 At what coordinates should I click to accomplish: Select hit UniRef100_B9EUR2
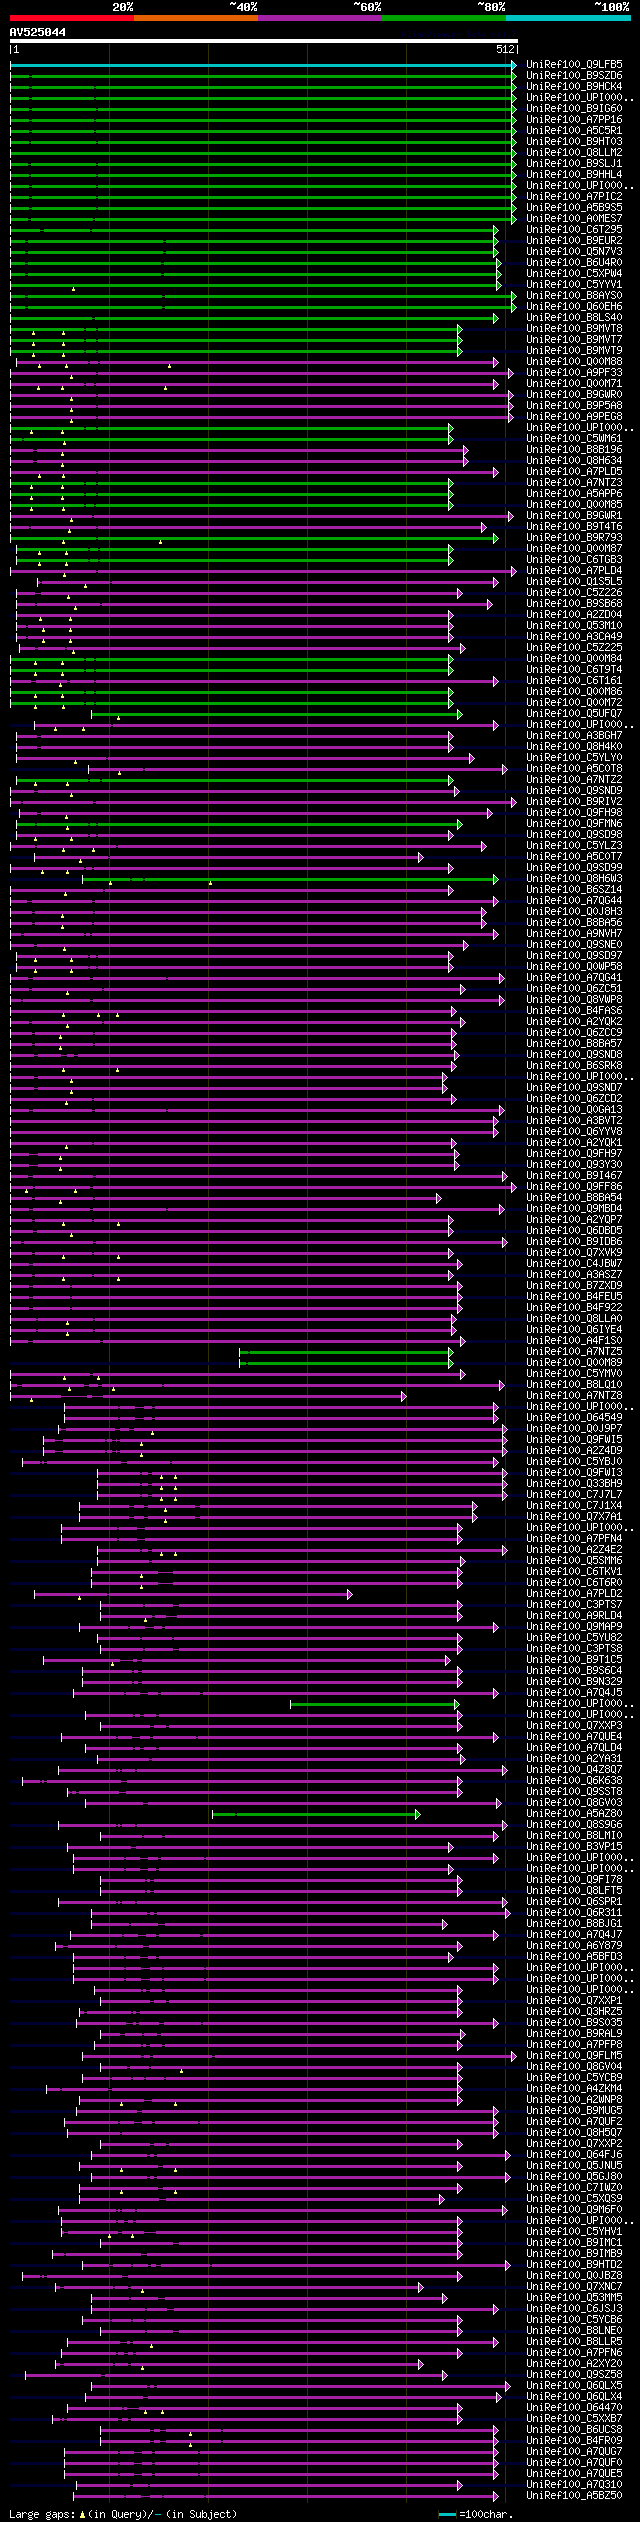pos(574,241)
